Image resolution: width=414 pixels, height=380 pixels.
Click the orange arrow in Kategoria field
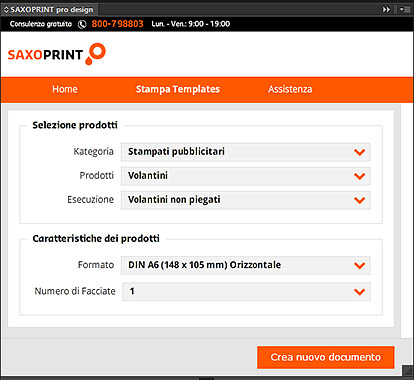359,152
